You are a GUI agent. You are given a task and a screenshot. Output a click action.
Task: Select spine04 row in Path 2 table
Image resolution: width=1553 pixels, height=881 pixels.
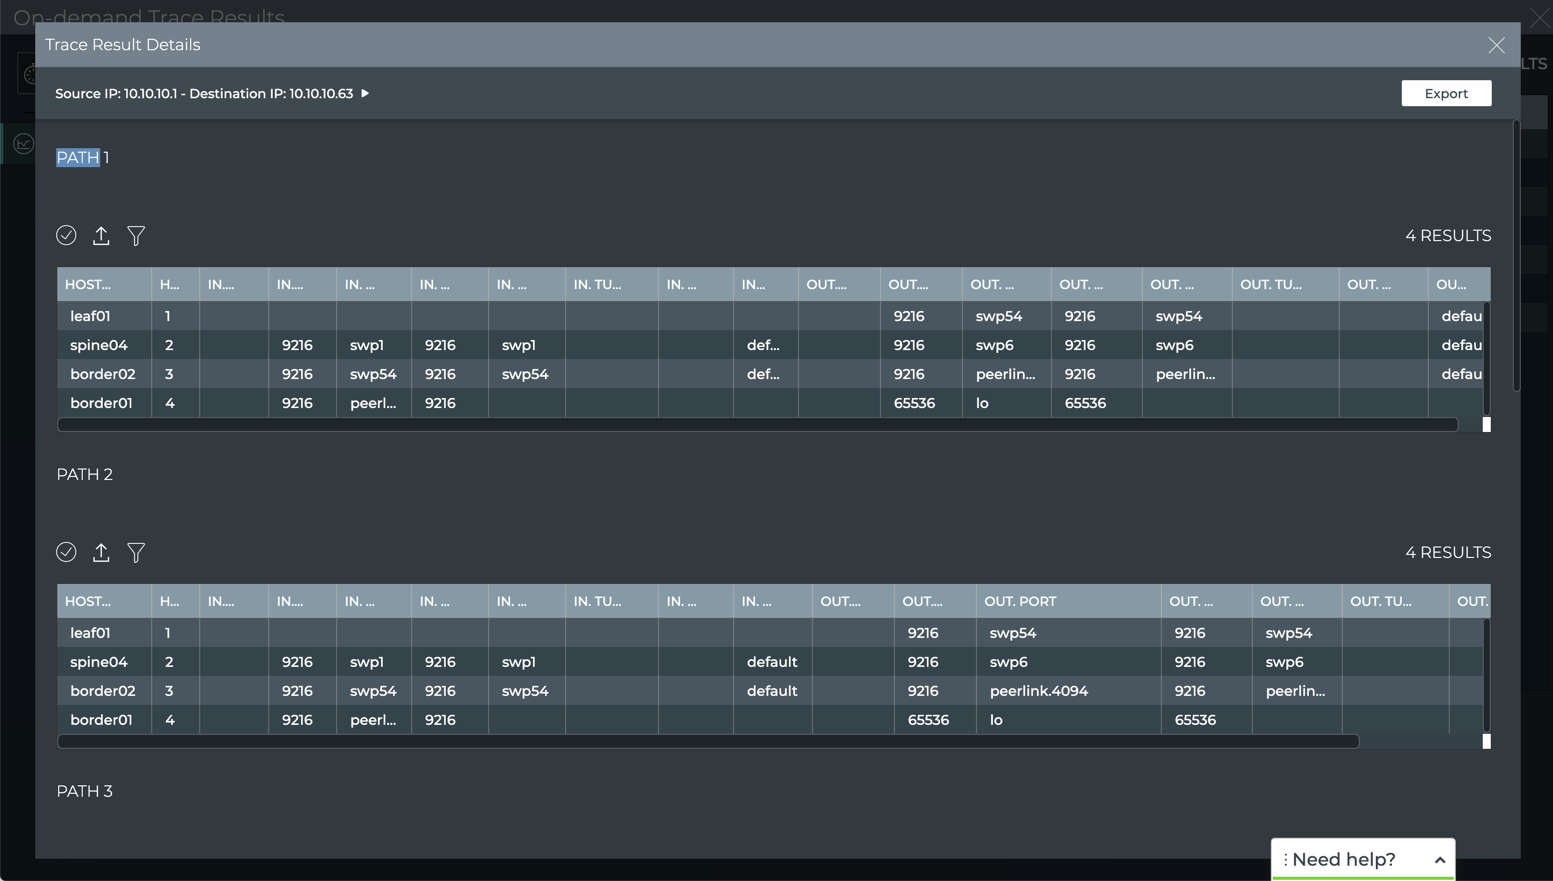tap(99, 662)
